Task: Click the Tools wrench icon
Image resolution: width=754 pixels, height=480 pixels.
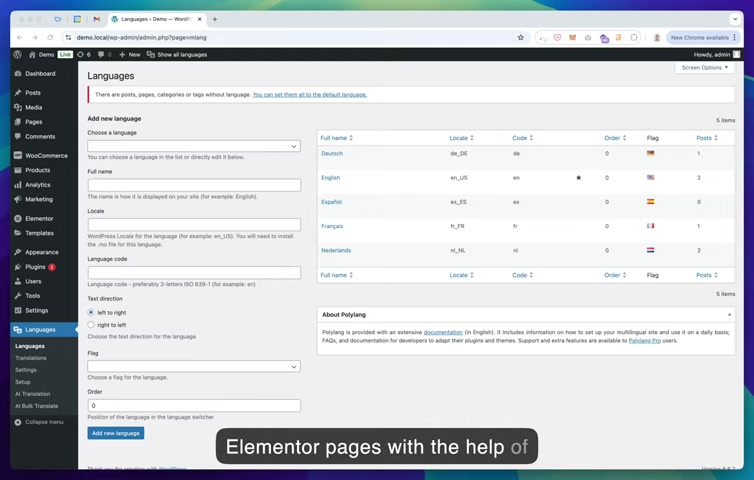Action: click(18, 295)
